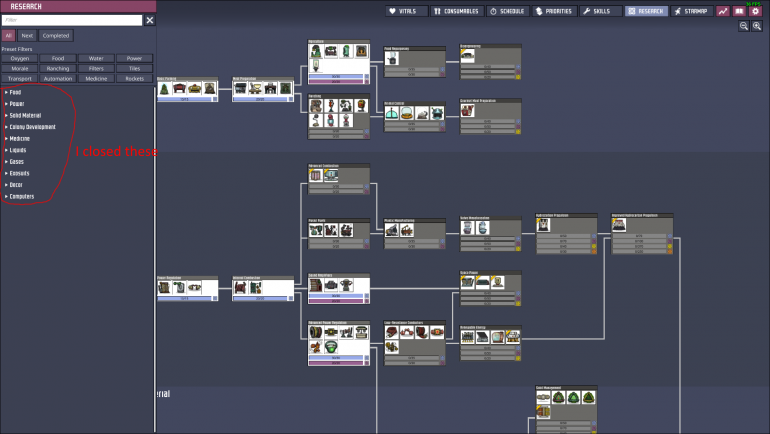This screenshot has width=770, height=434.
Task: Click the first icon in Agriculture node
Action: pyautogui.click(x=316, y=51)
